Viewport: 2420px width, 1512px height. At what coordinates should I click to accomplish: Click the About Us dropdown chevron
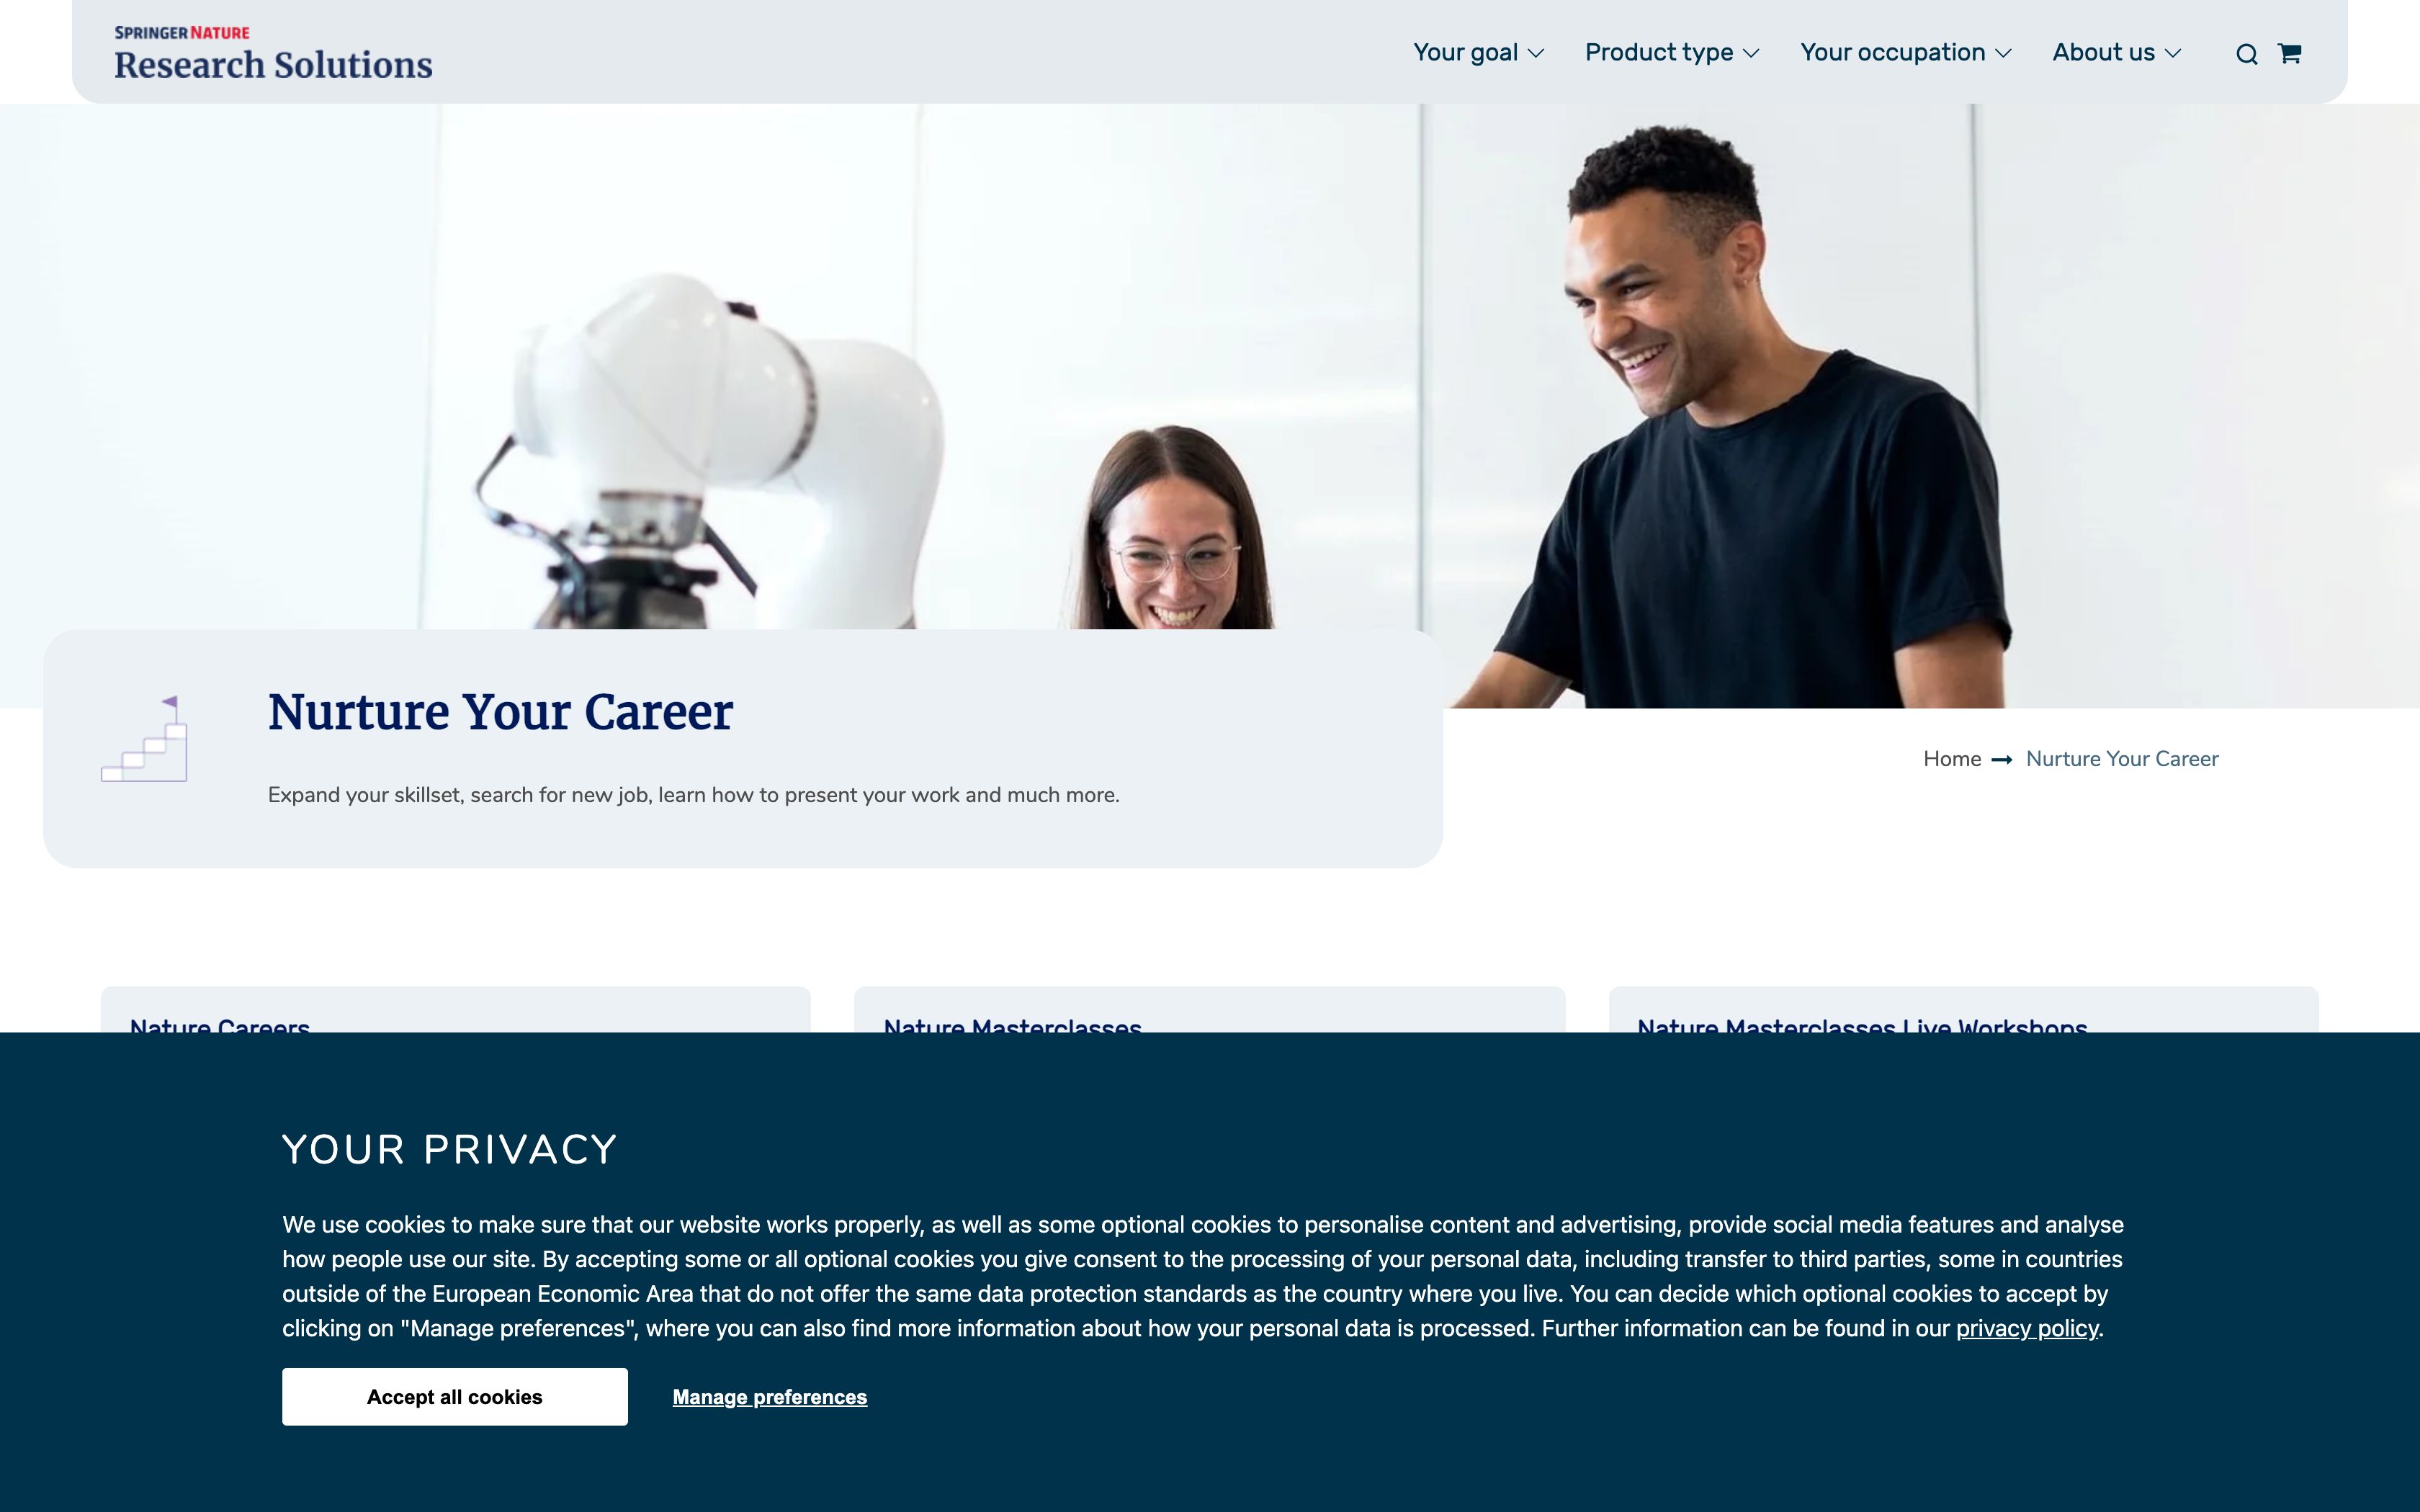click(x=2174, y=53)
